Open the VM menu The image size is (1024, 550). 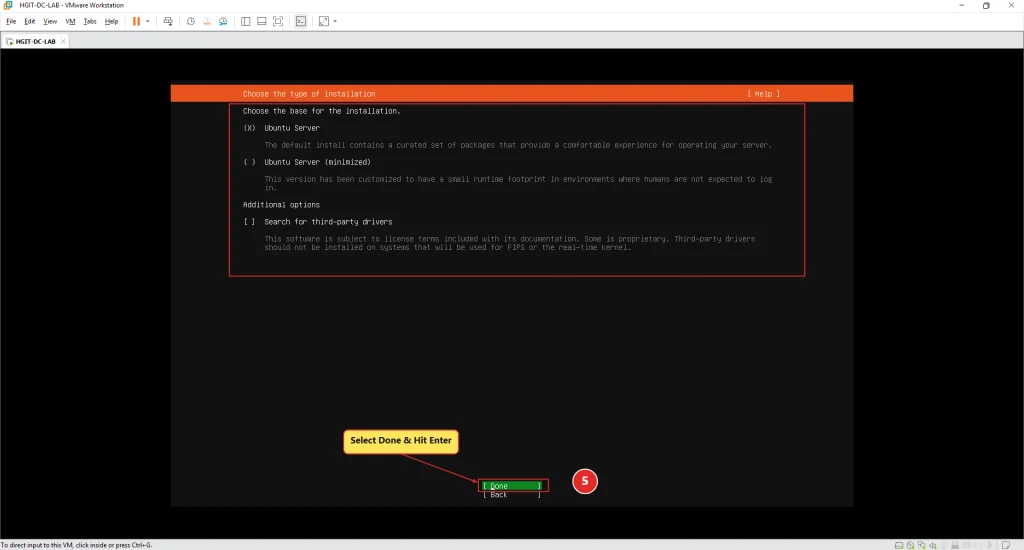(70, 21)
